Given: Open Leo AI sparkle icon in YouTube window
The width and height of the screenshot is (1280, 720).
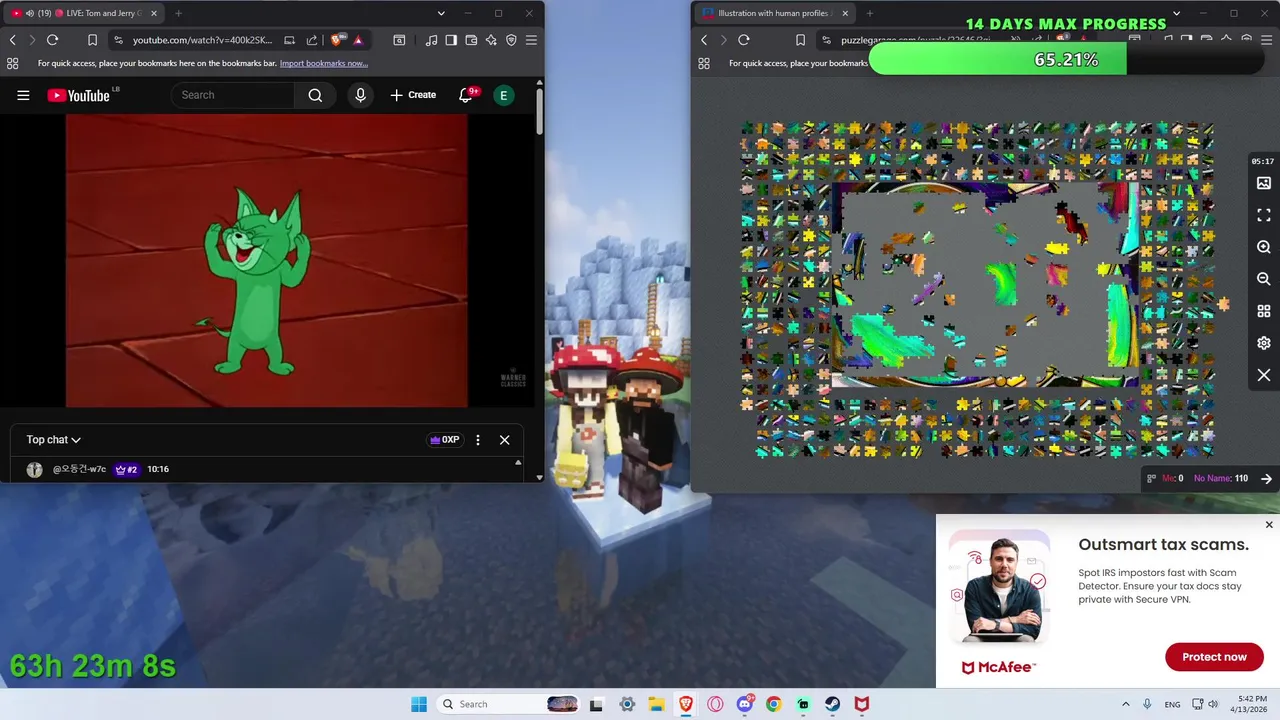Looking at the screenshot, I should tap(491, 40).
